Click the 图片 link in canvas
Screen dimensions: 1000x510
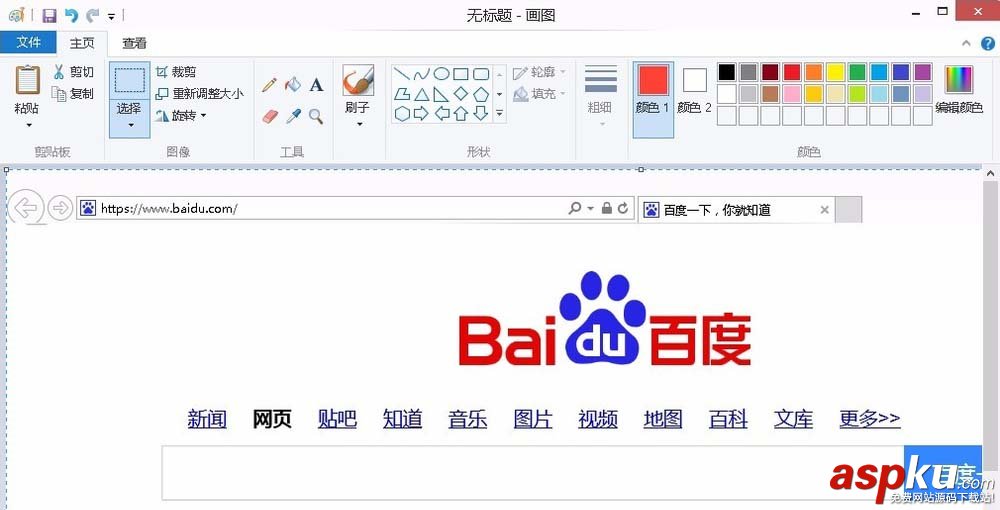[x=533, y=419]
